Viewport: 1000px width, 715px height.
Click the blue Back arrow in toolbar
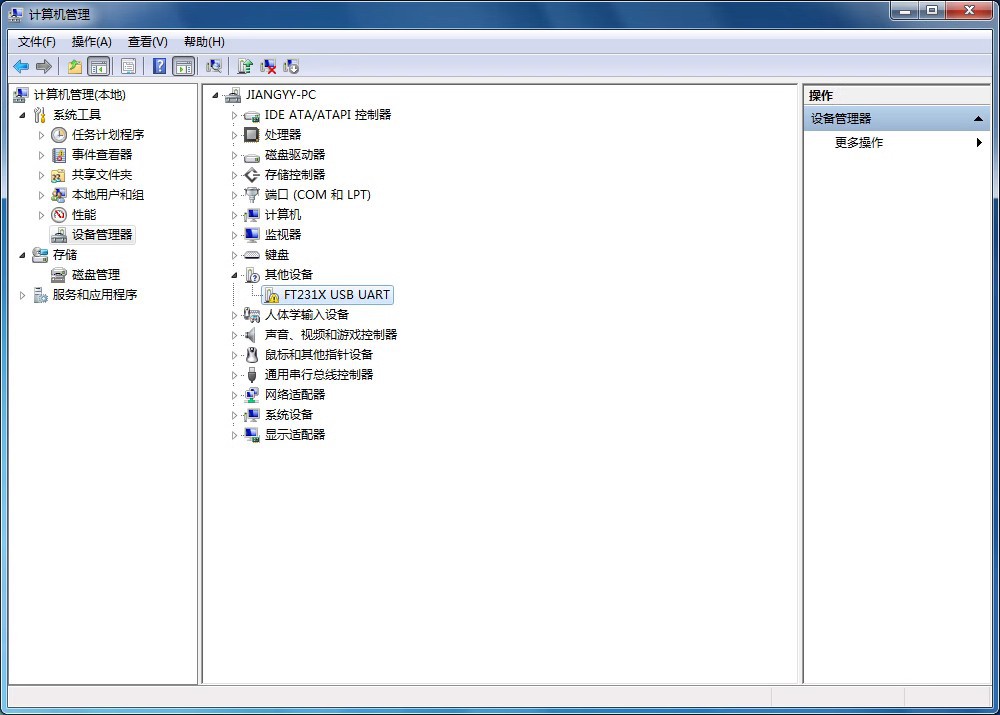tap(21, 66)
